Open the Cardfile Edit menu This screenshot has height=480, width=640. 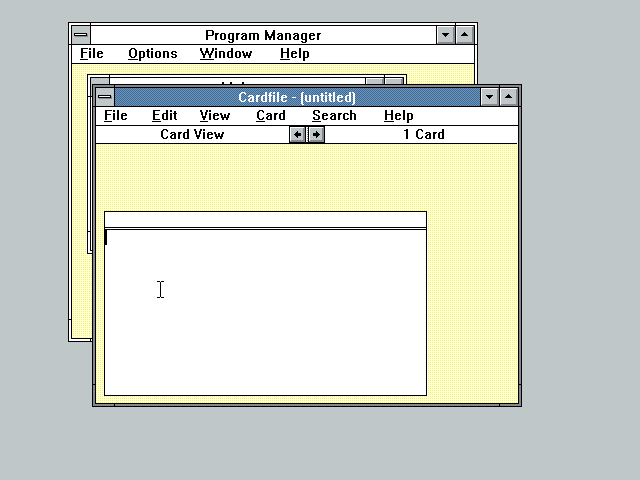click(164, 116)
